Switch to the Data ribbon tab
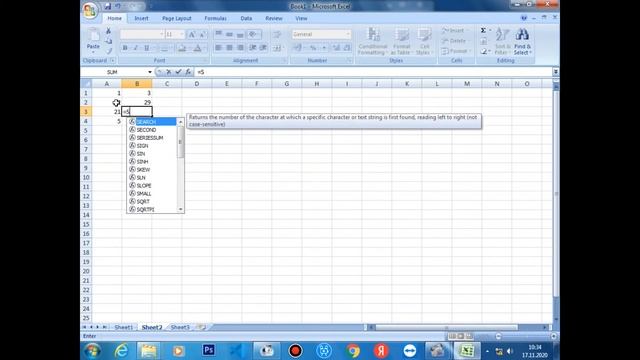Viewport: 640px width, 360px height. [246, 18]
